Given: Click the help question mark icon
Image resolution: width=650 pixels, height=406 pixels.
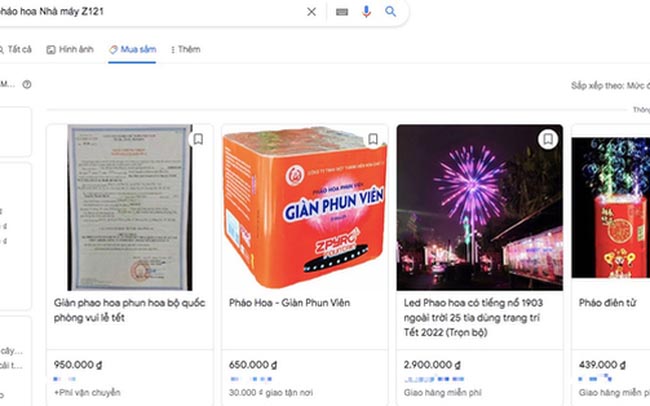Looking at the screenshot, I should 26,84.
